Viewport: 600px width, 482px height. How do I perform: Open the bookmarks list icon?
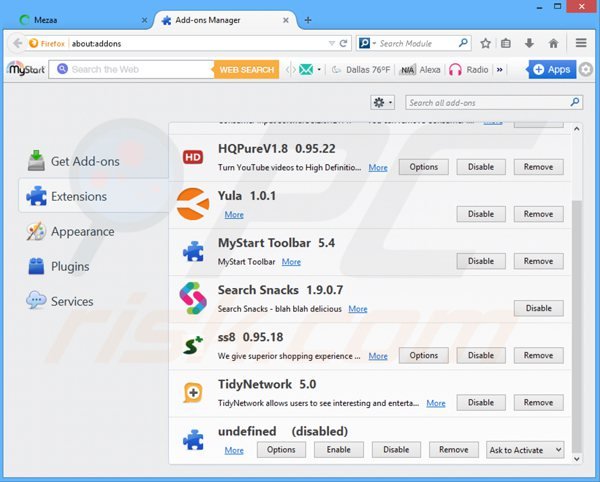505,43
